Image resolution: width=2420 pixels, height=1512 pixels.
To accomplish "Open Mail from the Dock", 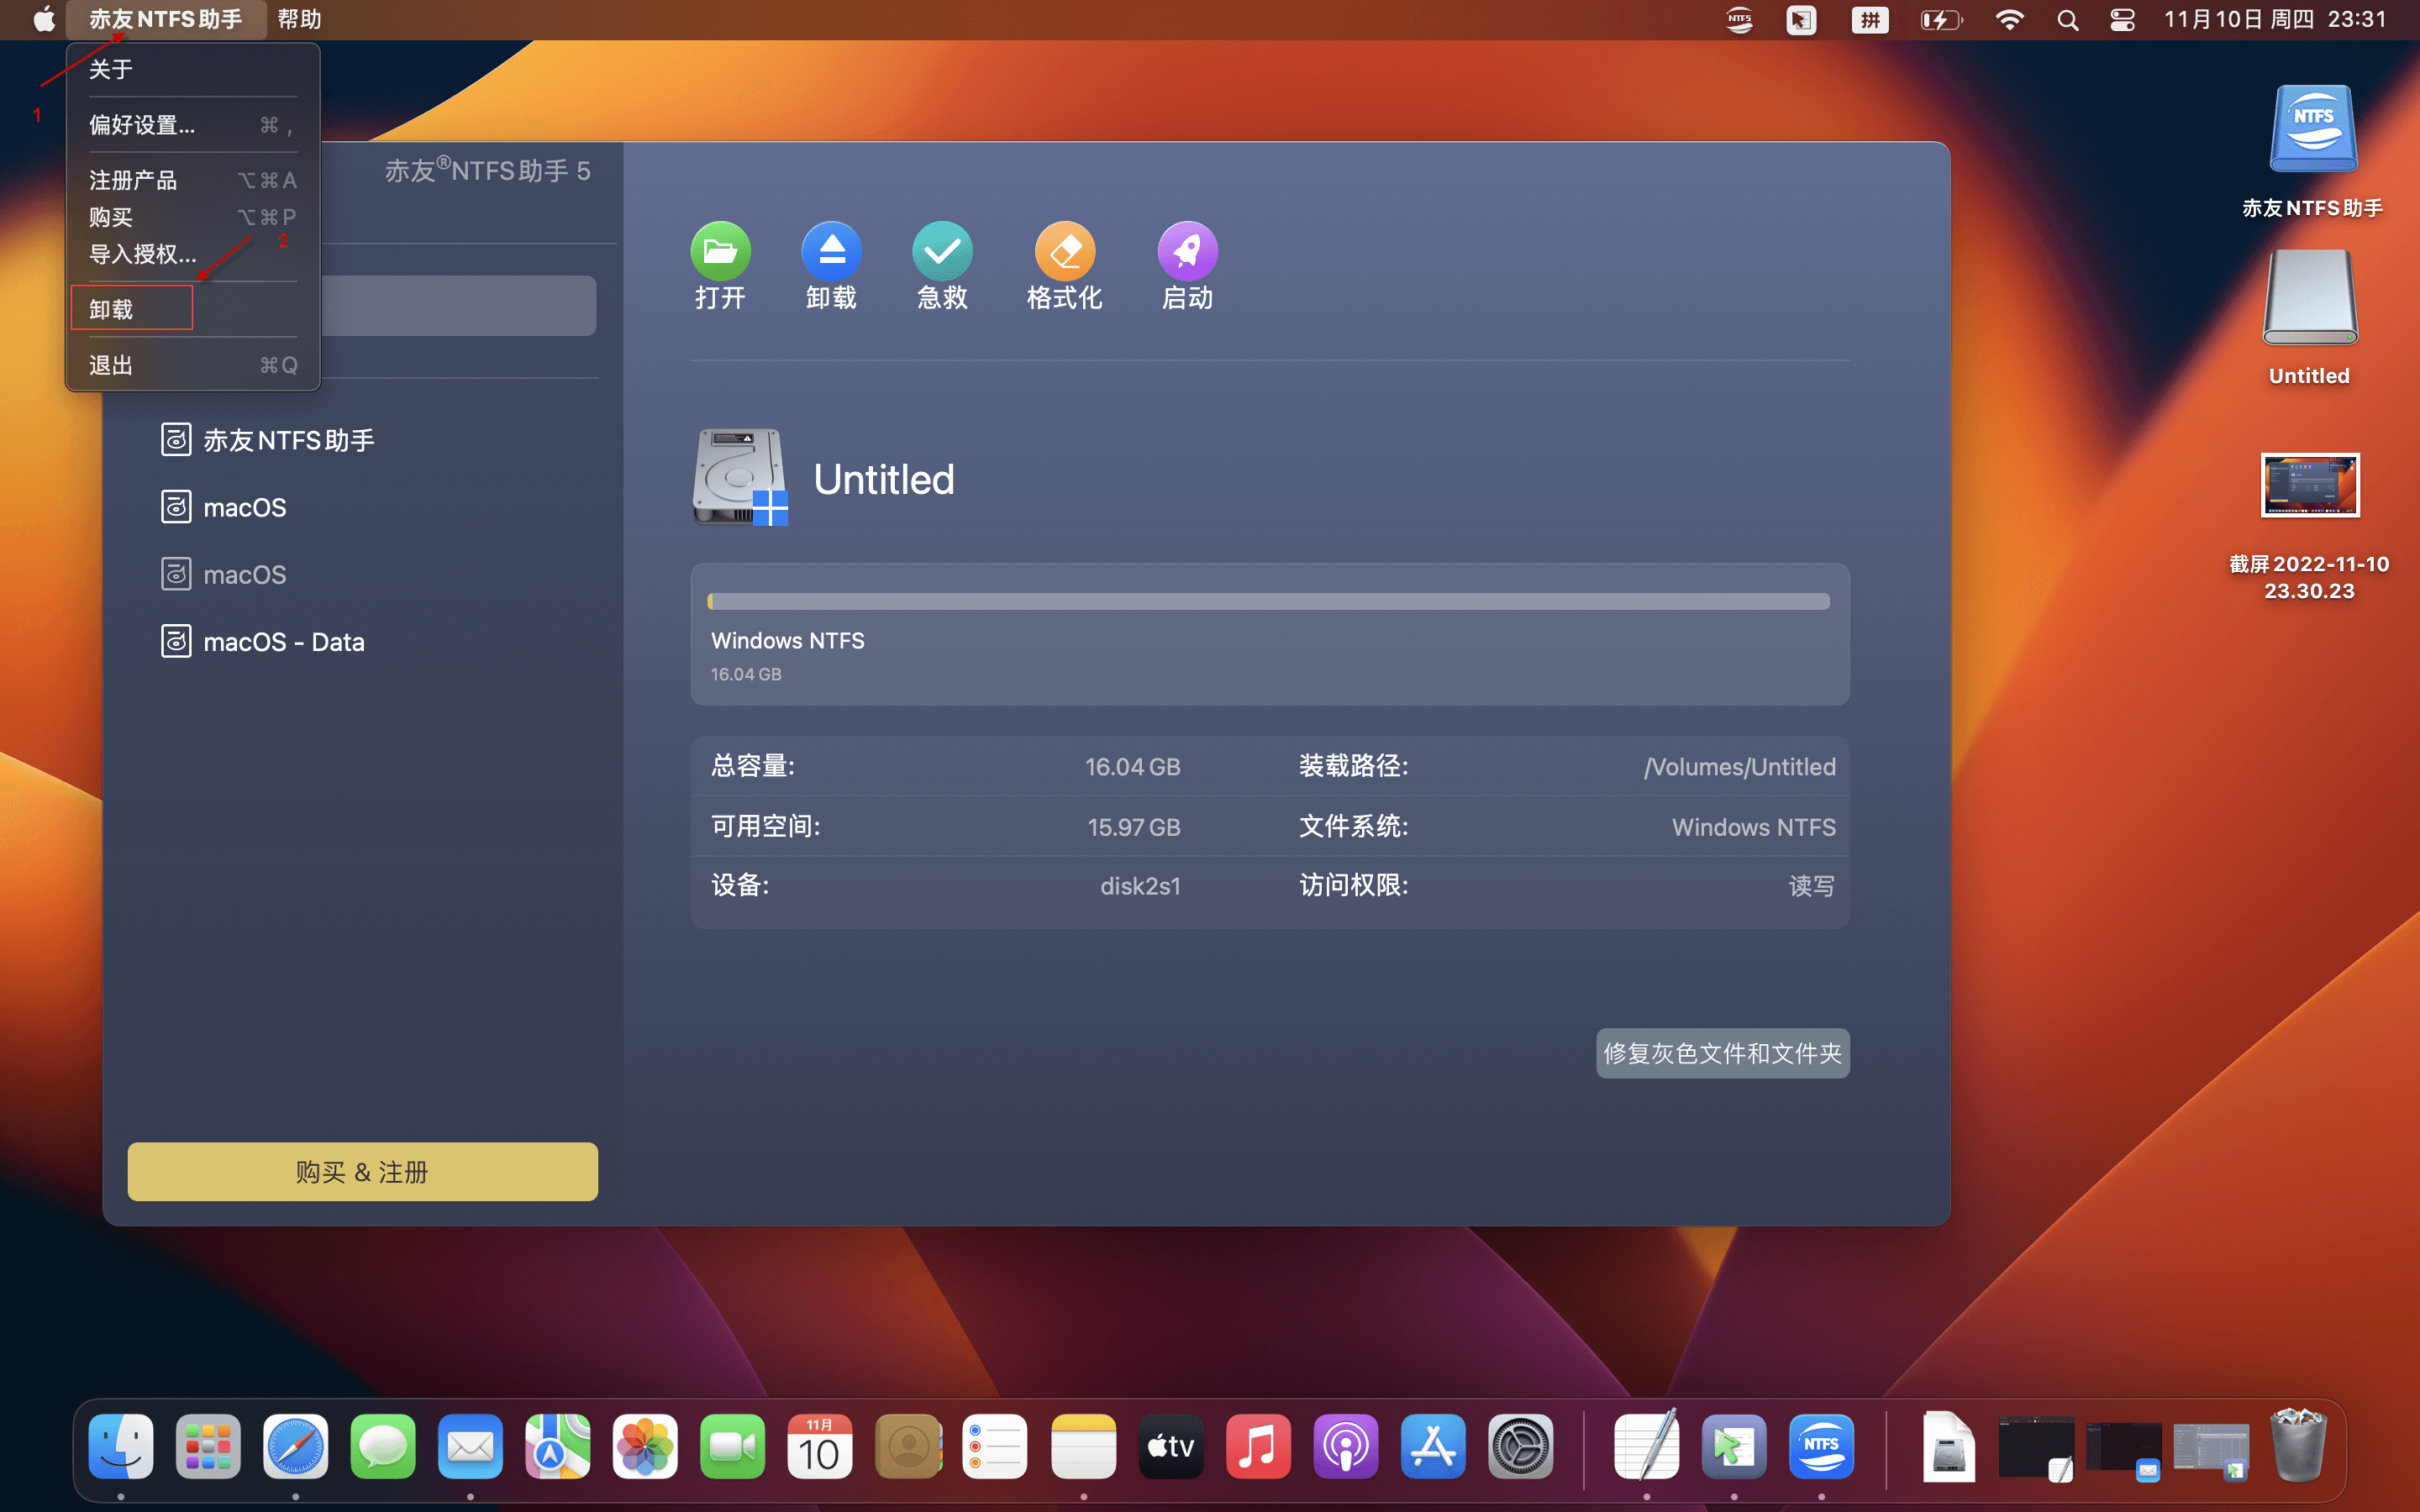I will pyautogui.click(x=470, y=1446).
